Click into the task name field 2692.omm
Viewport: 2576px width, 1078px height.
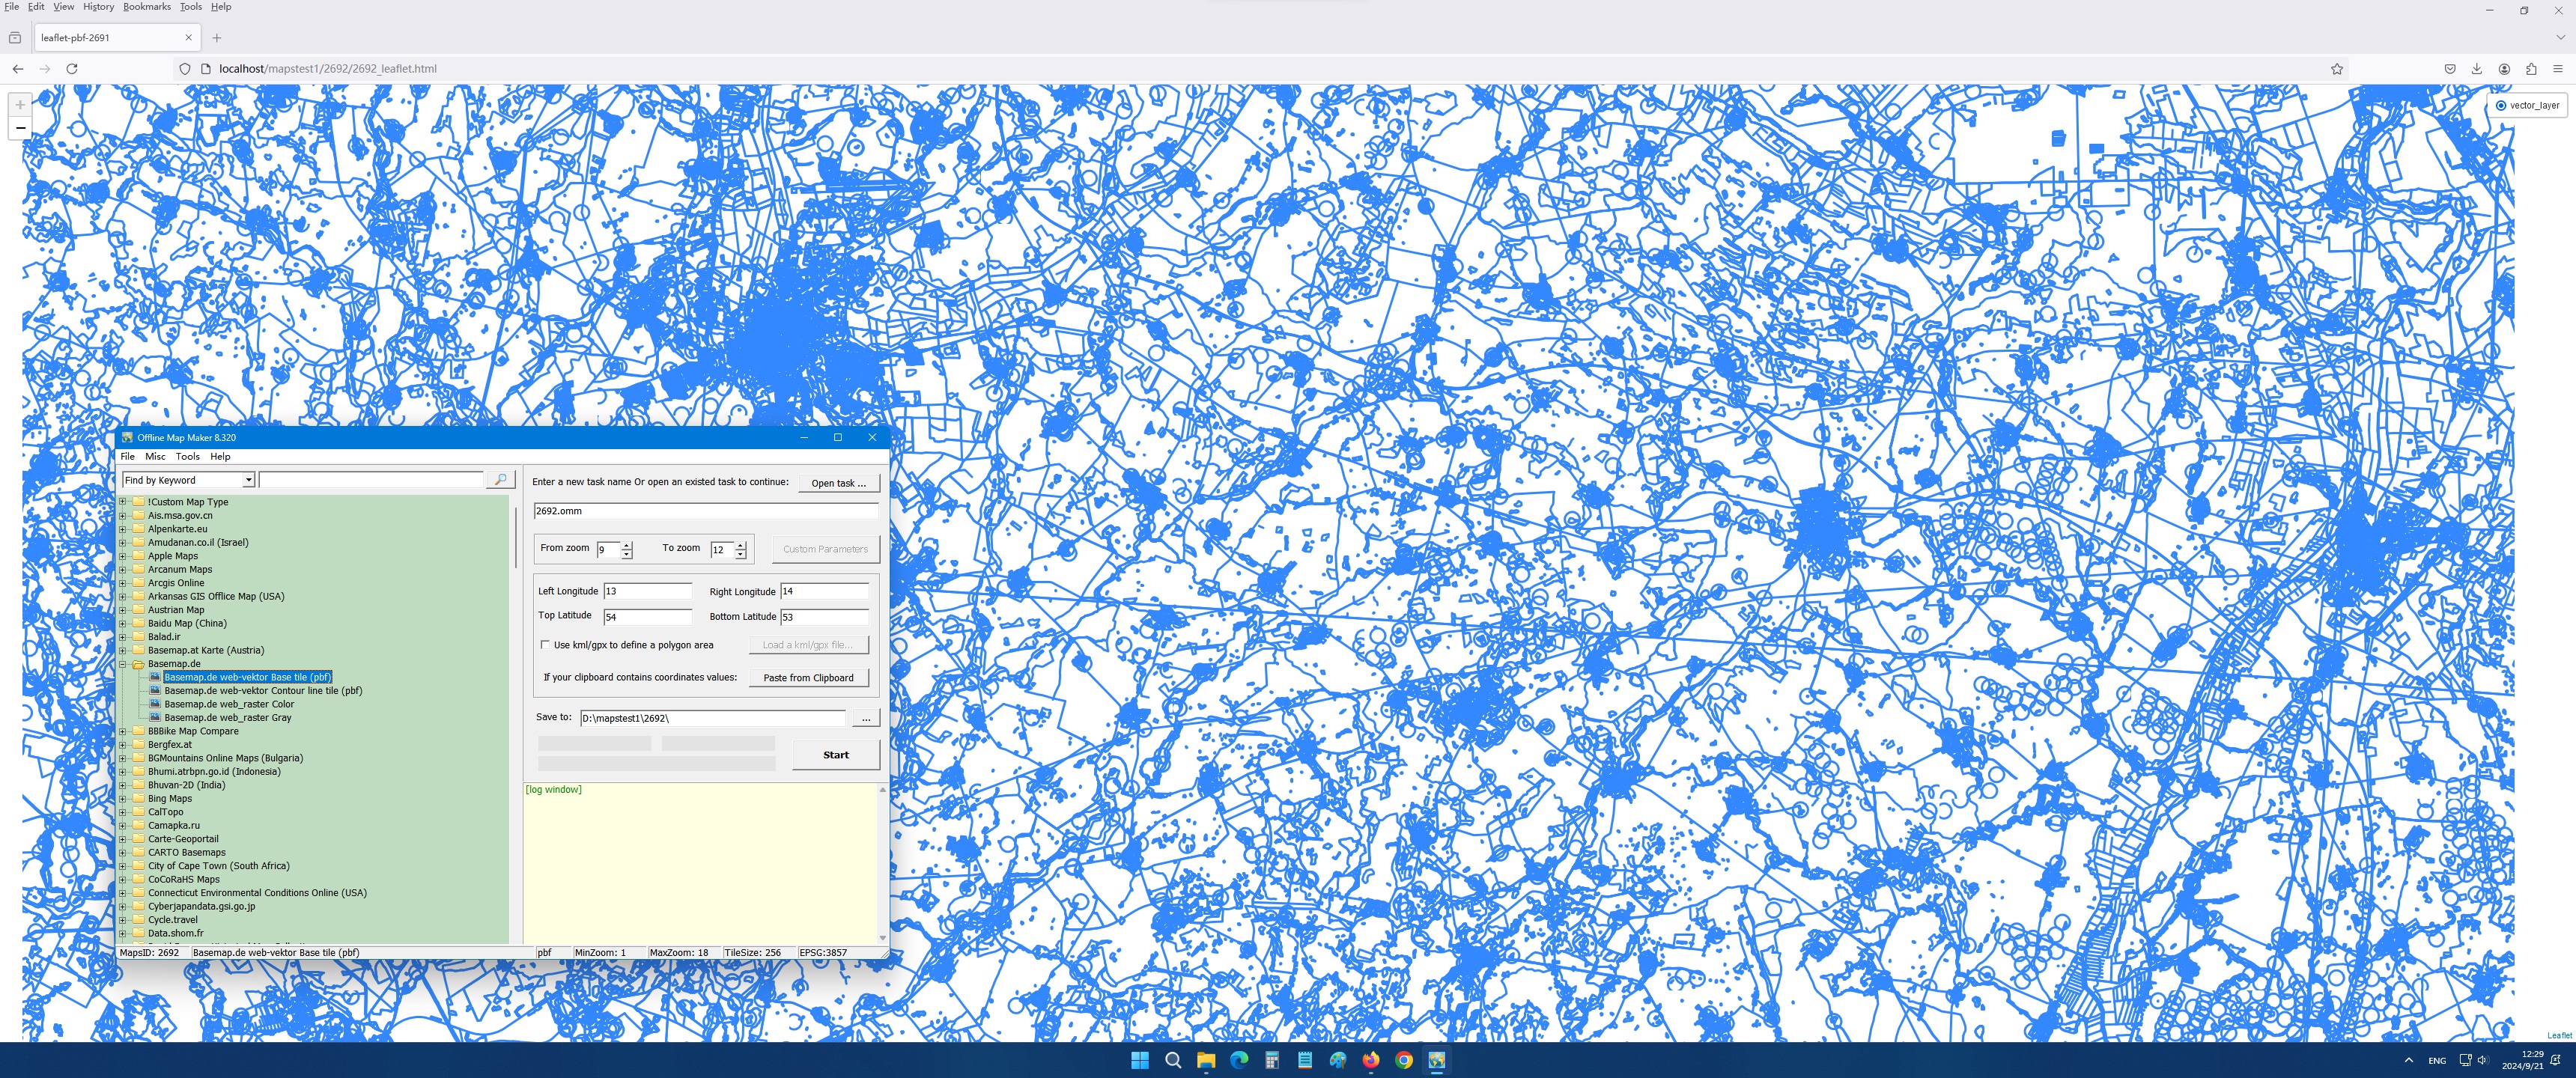[x=706, y=511]
